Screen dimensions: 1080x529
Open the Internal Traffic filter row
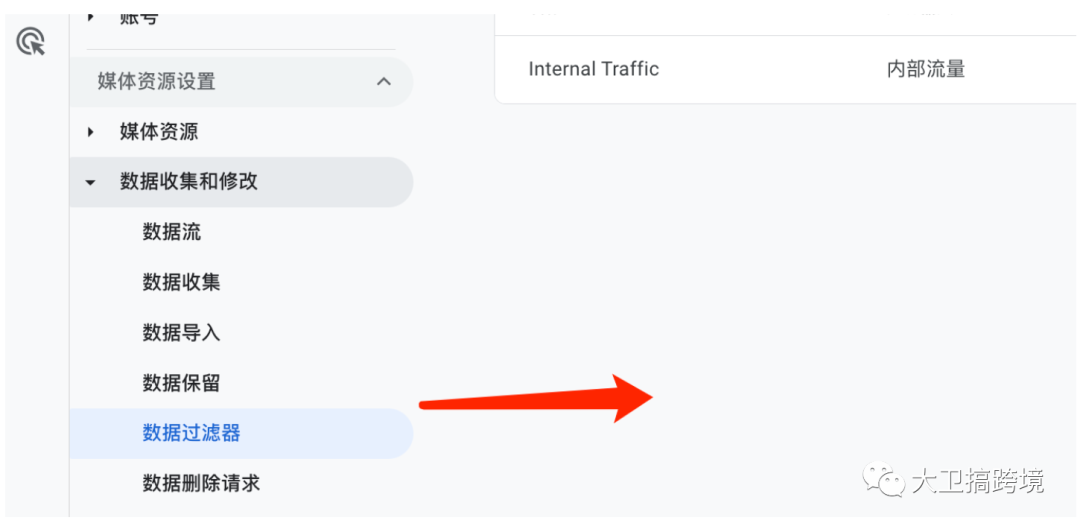point(787,69)
